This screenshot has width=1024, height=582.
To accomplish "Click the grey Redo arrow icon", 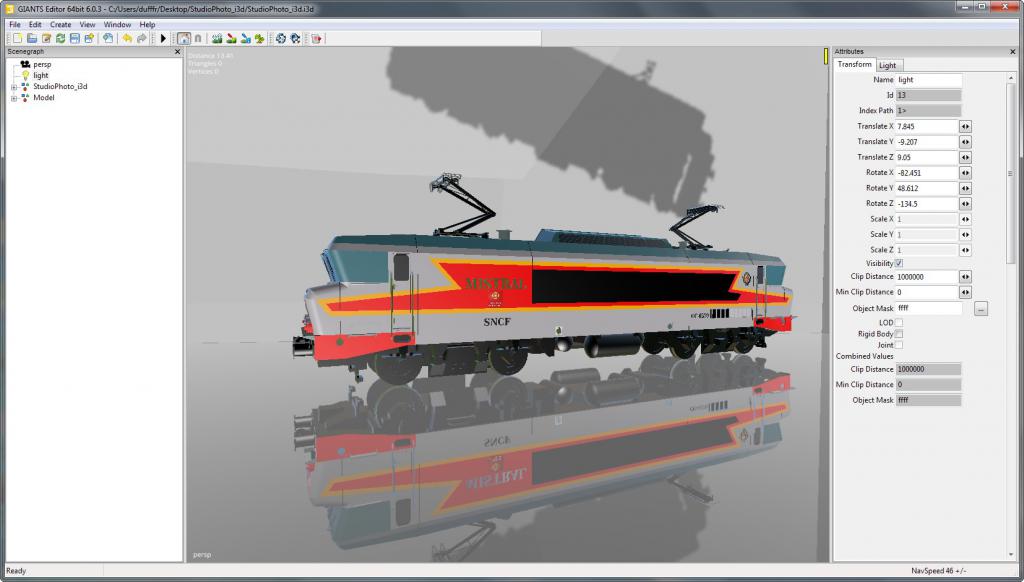I will 141,39.
